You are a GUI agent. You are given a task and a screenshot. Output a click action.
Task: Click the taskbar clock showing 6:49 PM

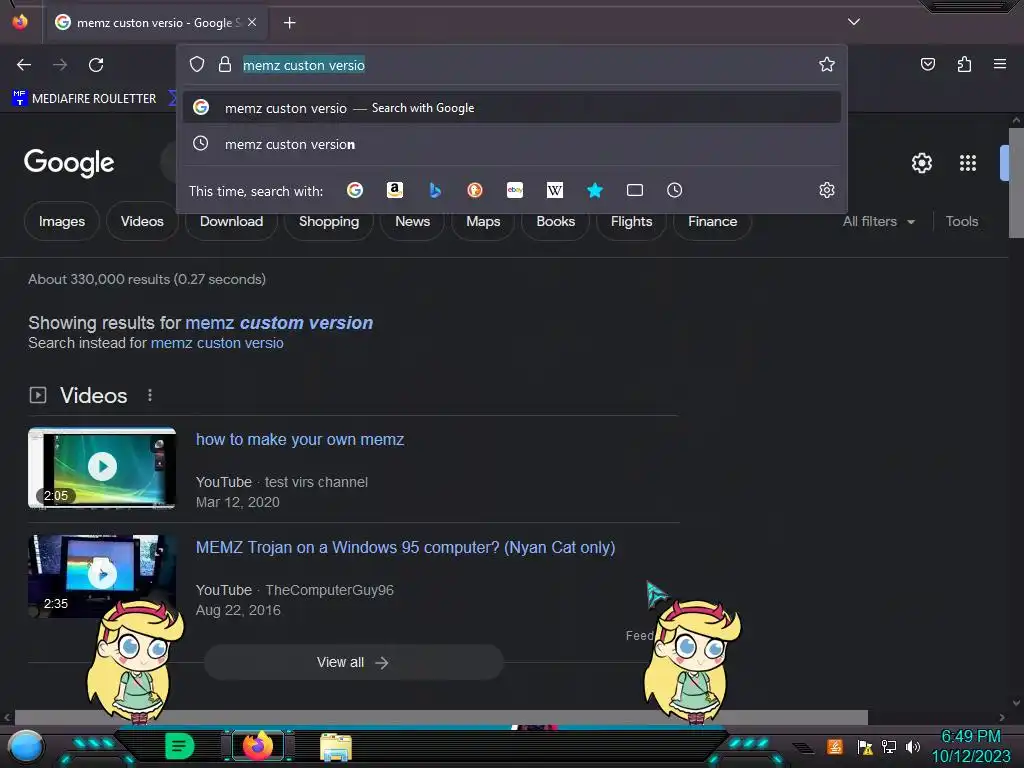click(970, 746)
